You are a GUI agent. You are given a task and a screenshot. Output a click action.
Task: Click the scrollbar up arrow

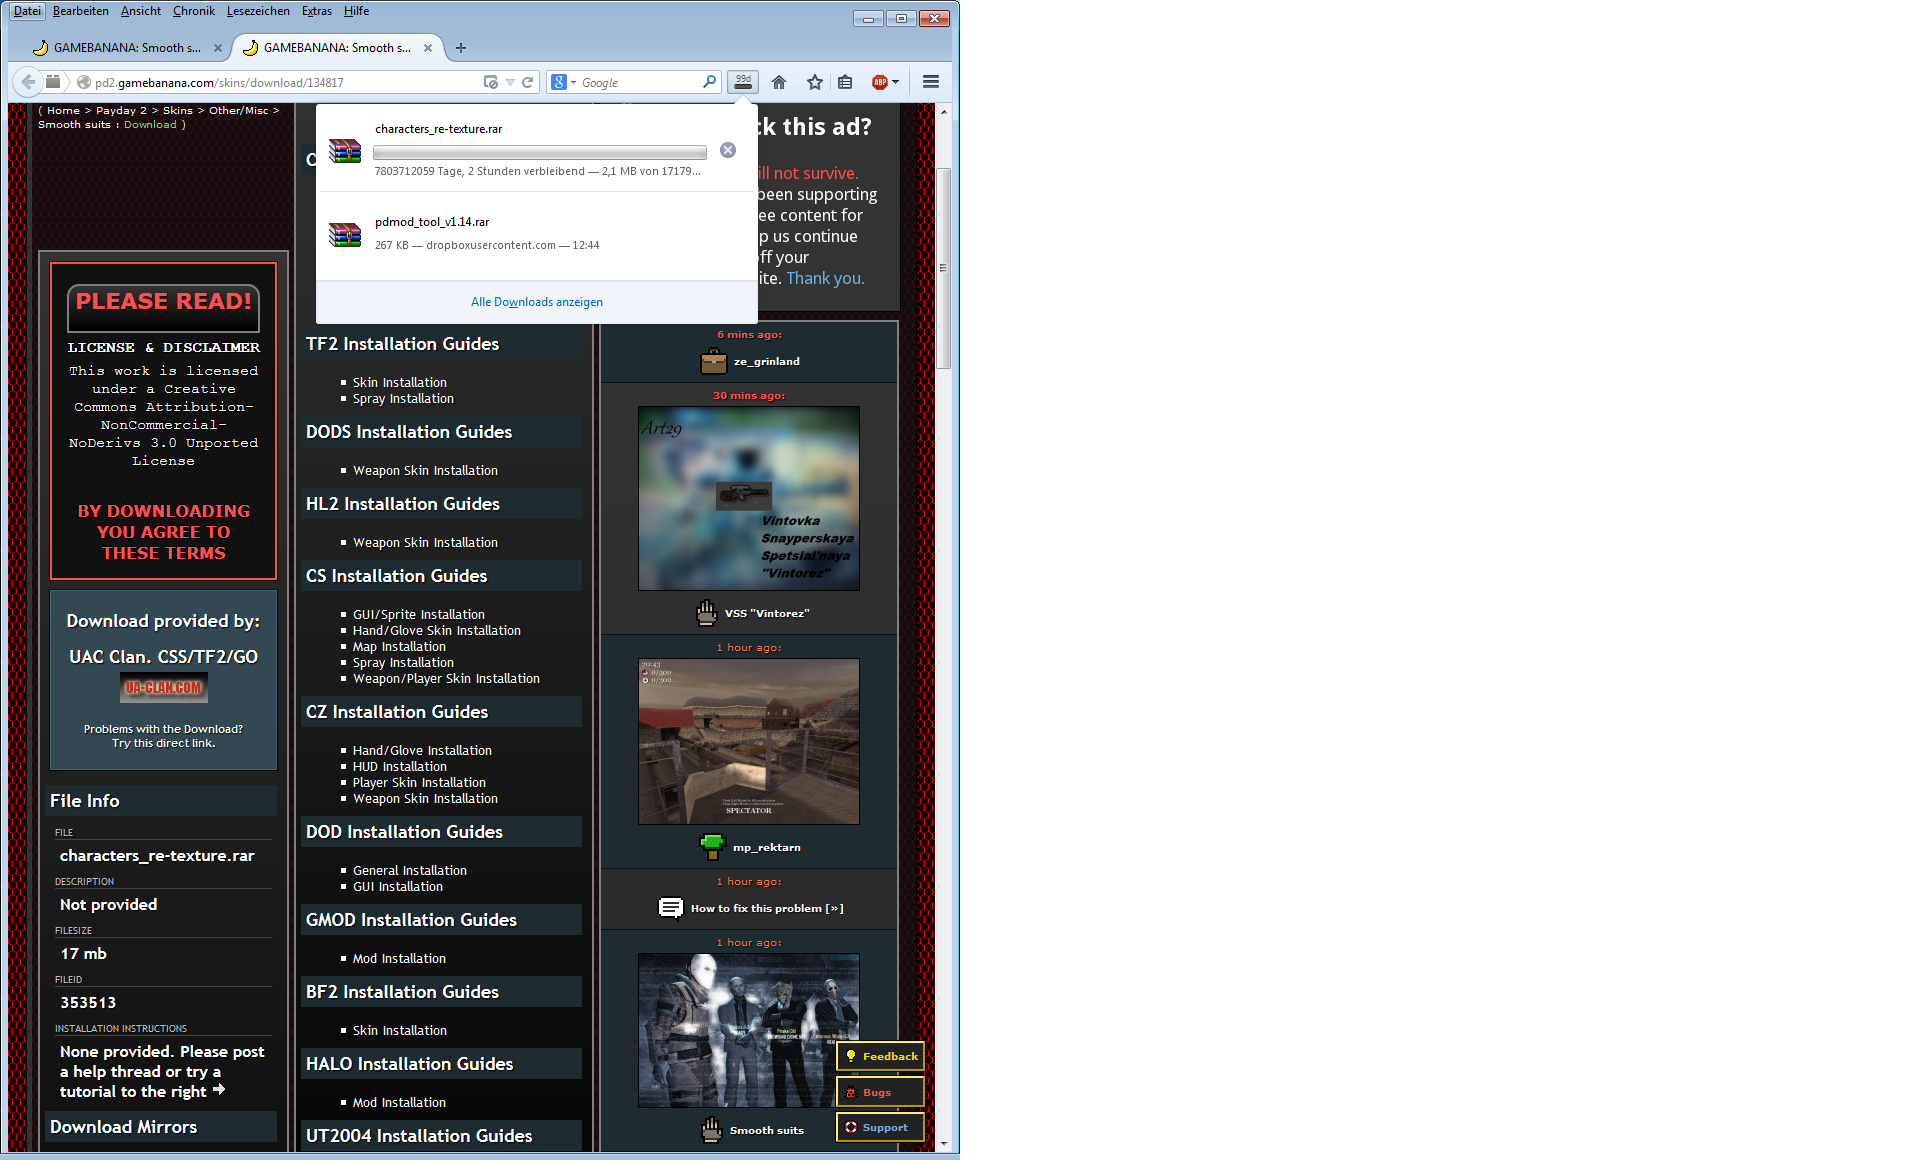pyautogui.click(x=943, y=112)
